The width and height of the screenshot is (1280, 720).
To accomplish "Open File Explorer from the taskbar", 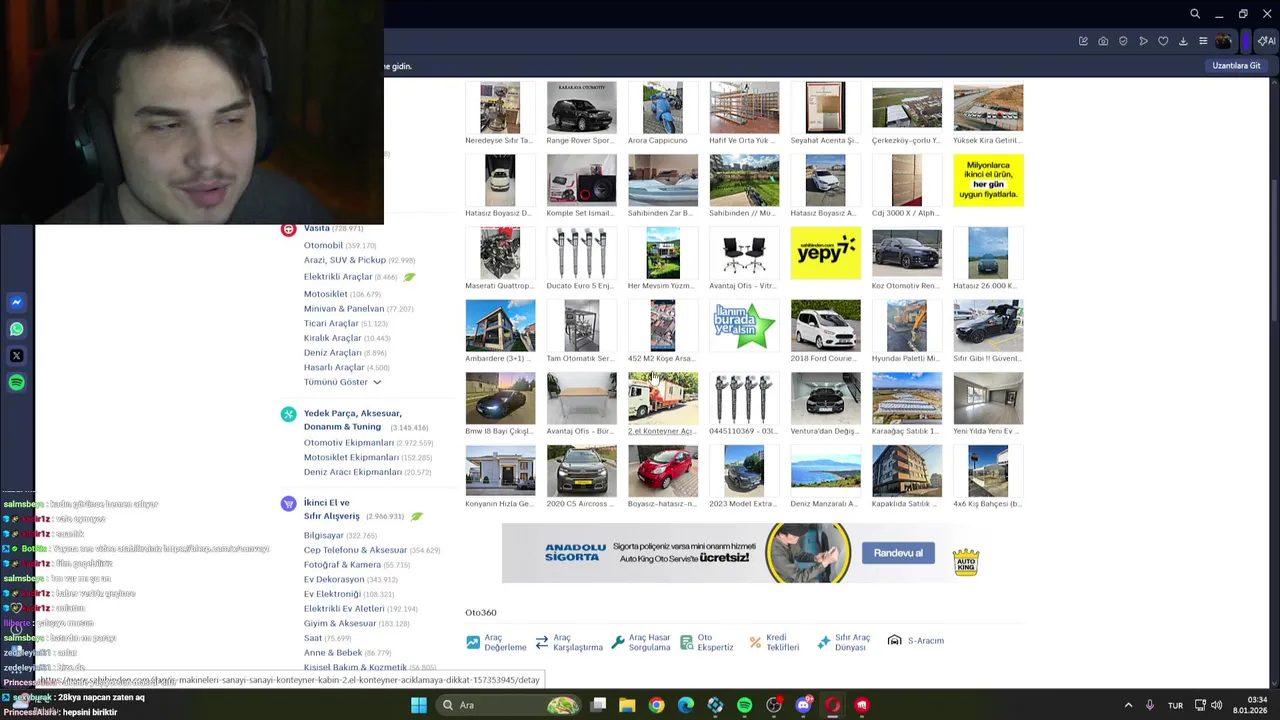I will point(627,705).
